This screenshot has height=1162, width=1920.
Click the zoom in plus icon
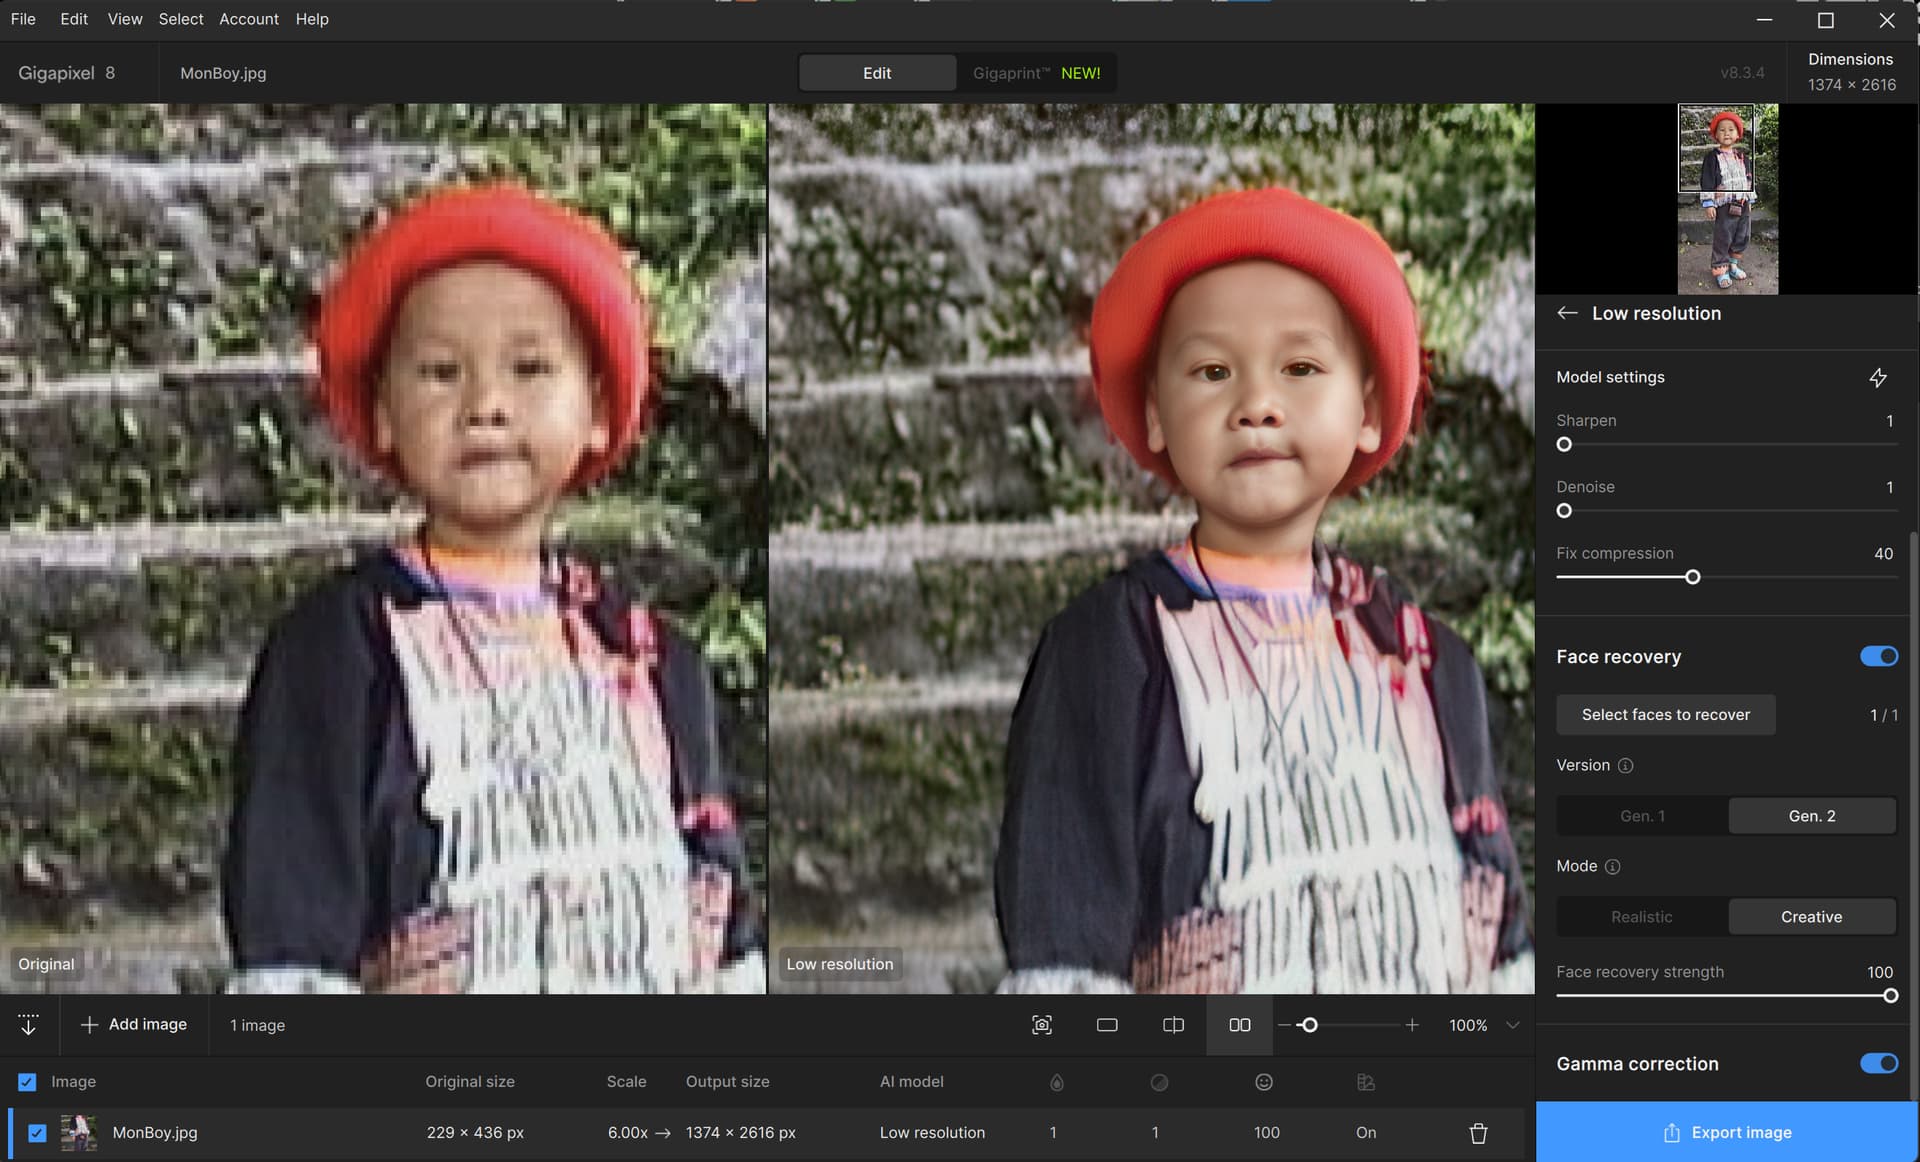click(x=1411, y=1025)
